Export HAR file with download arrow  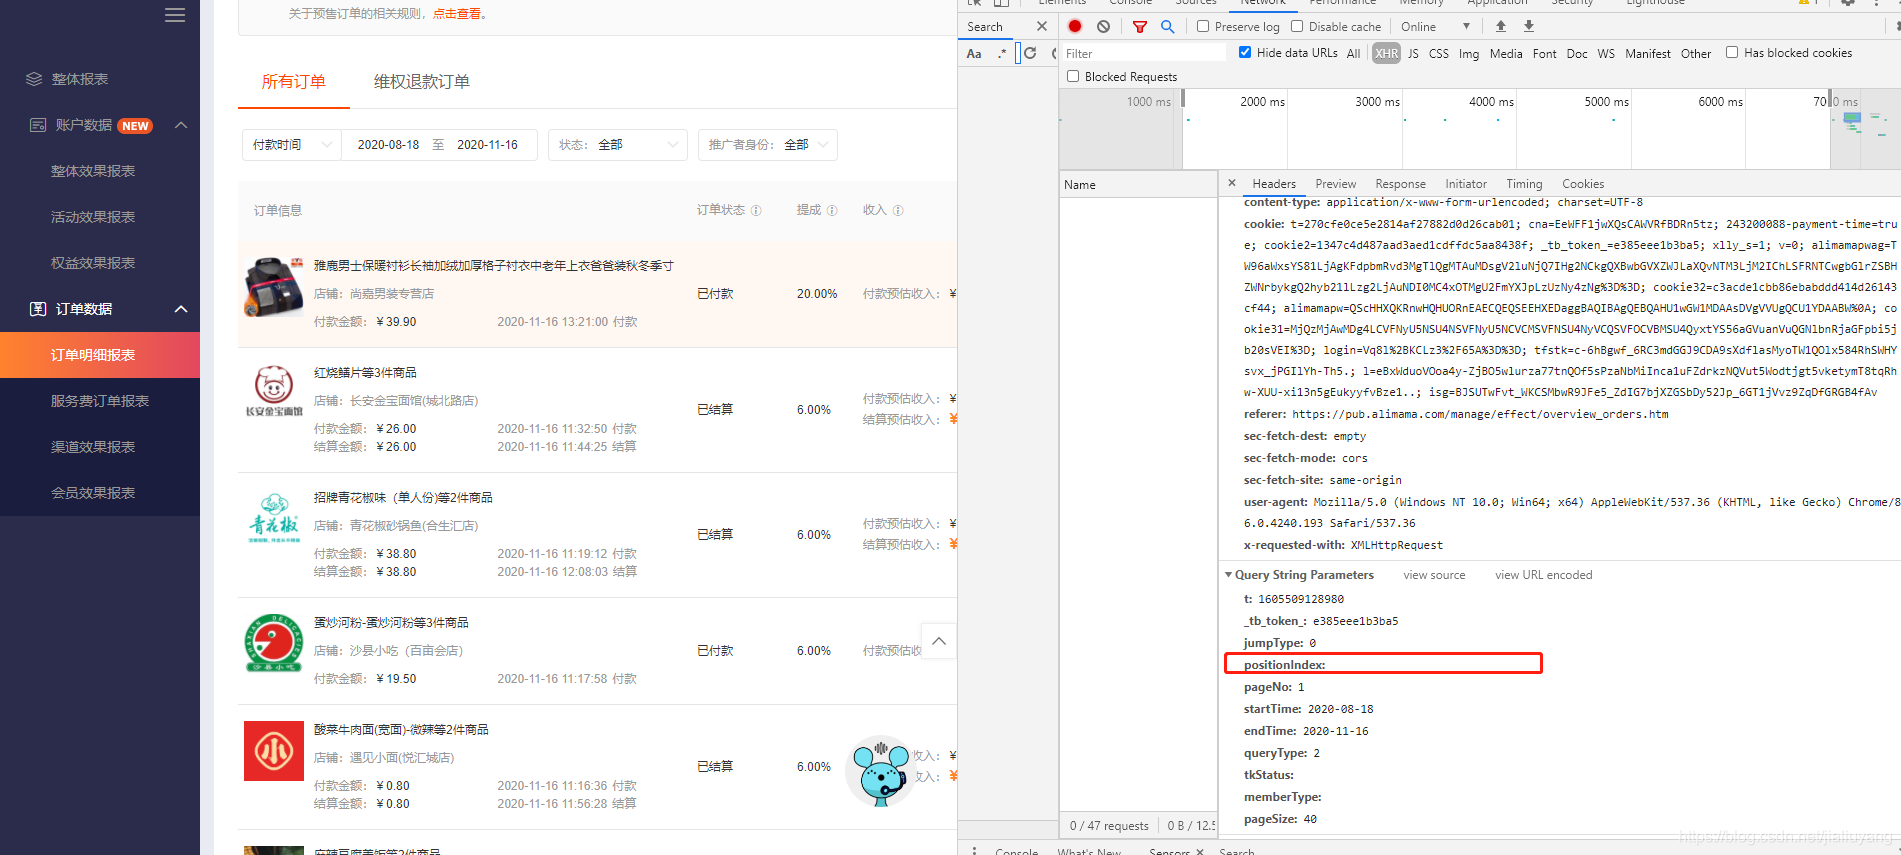pos(1529,26)
